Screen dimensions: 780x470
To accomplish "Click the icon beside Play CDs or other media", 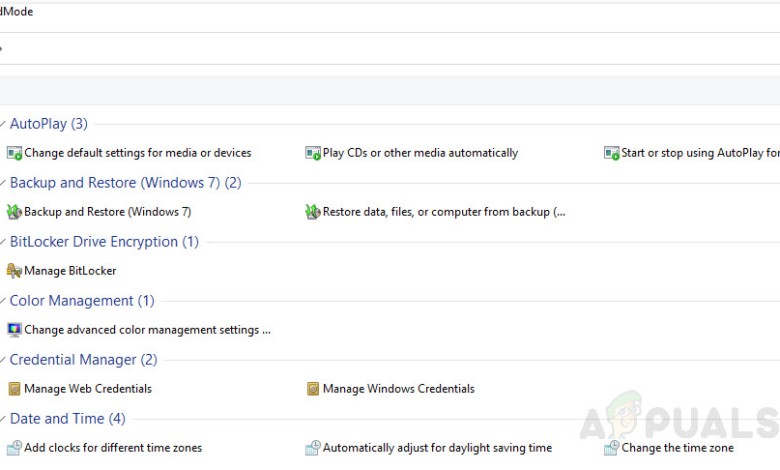I will [x=313, y=153].
